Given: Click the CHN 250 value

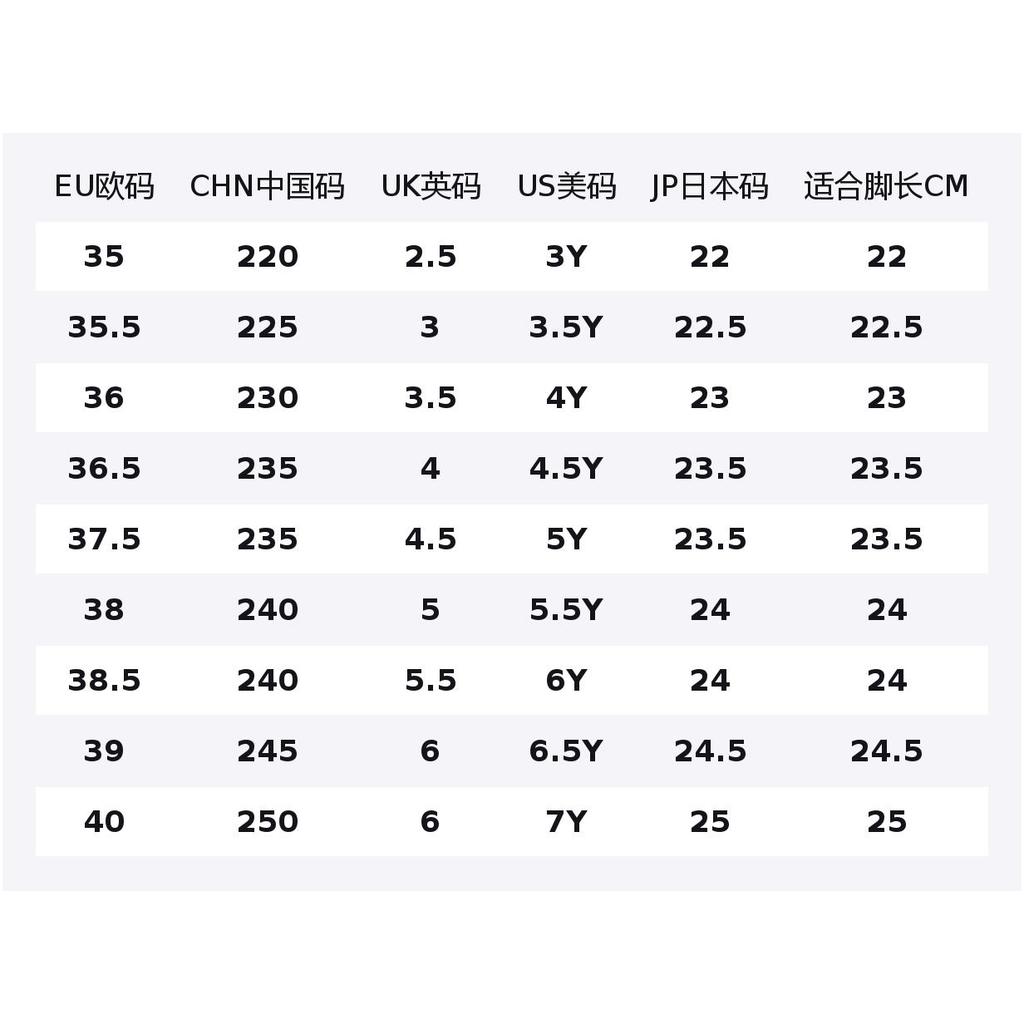Looking at the screenshot, I should (267, 822).
